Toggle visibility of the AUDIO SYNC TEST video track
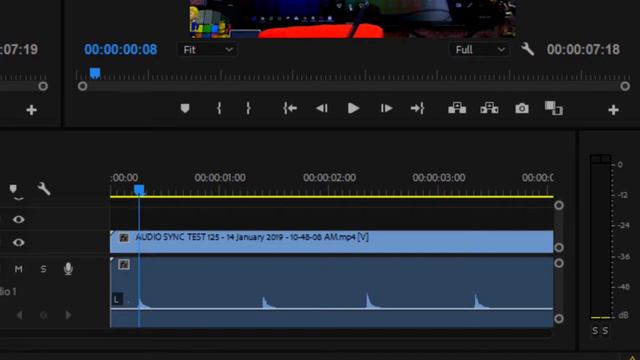The image size is (640, 360). click(18, 242)
